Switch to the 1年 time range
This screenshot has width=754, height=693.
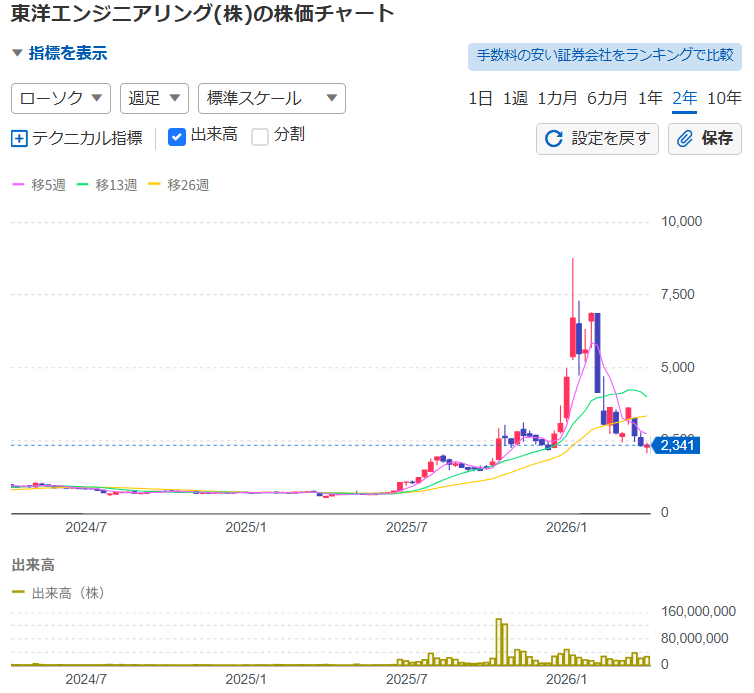650,98
